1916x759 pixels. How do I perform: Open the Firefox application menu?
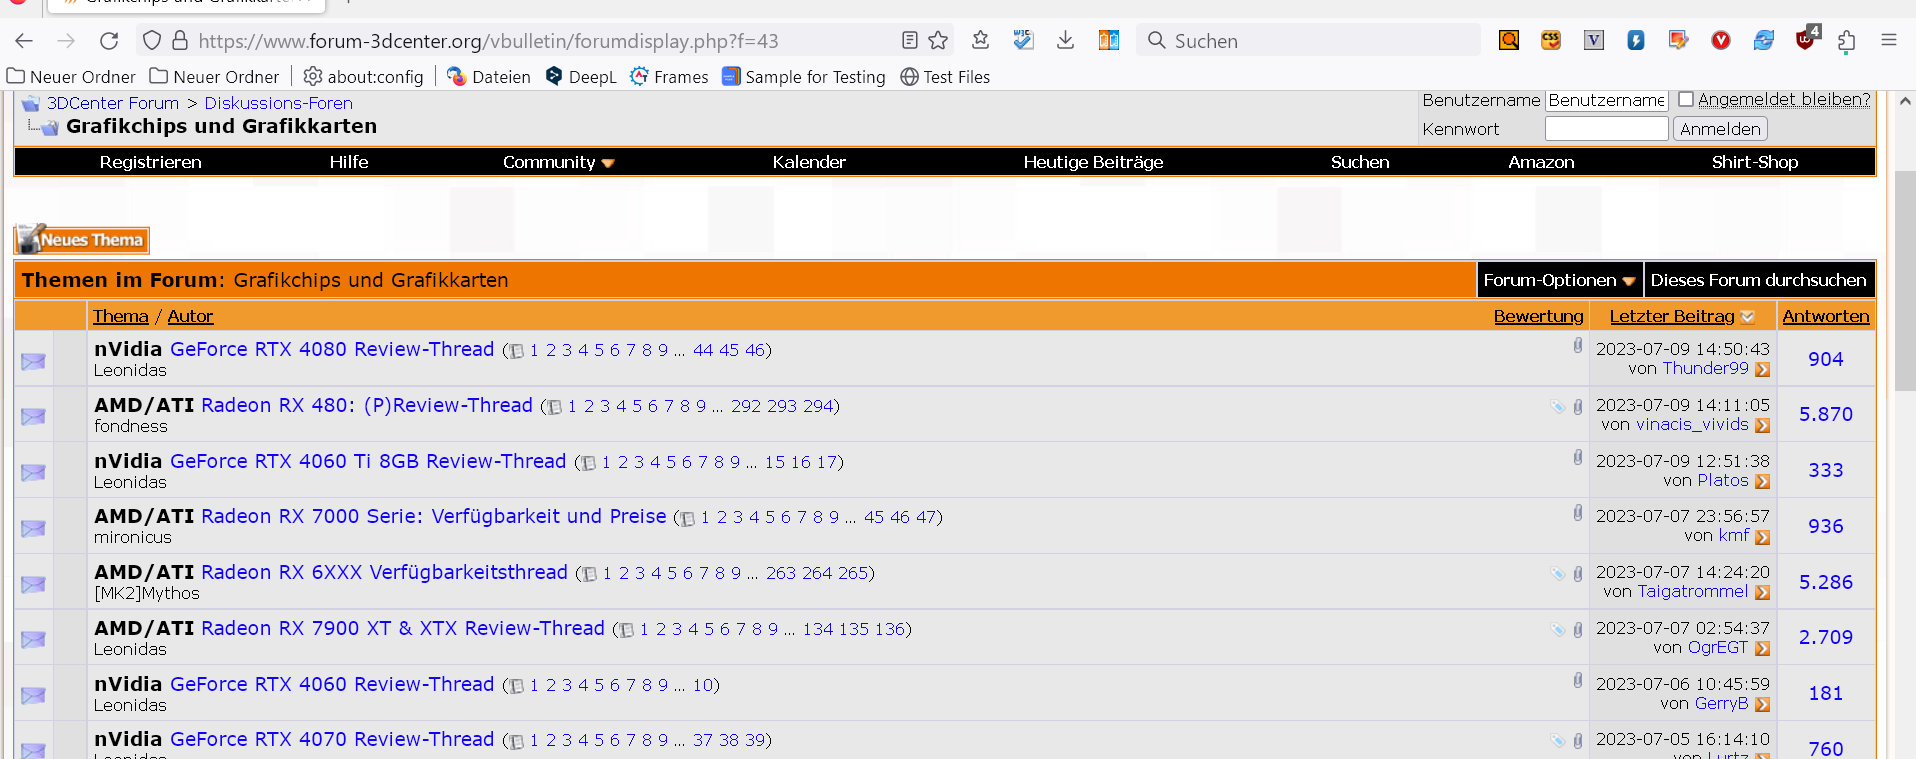pos(1889,40)
